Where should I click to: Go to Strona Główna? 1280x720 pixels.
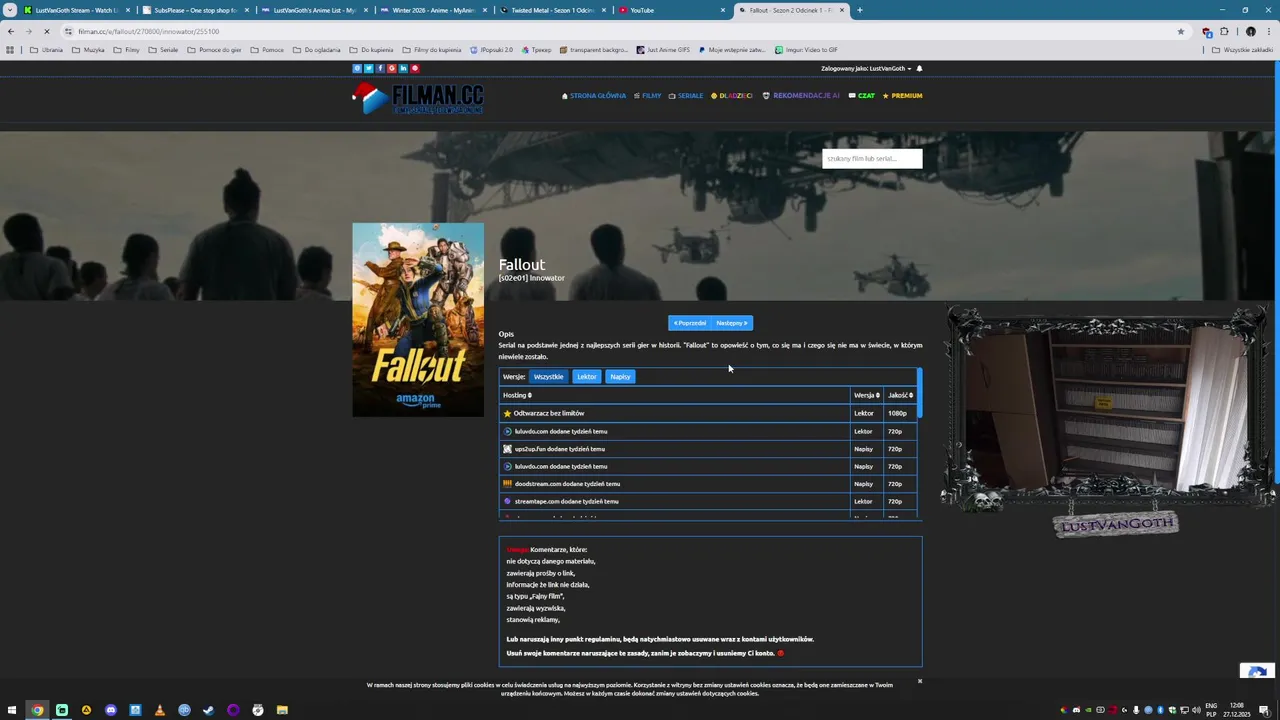[594, 96]
